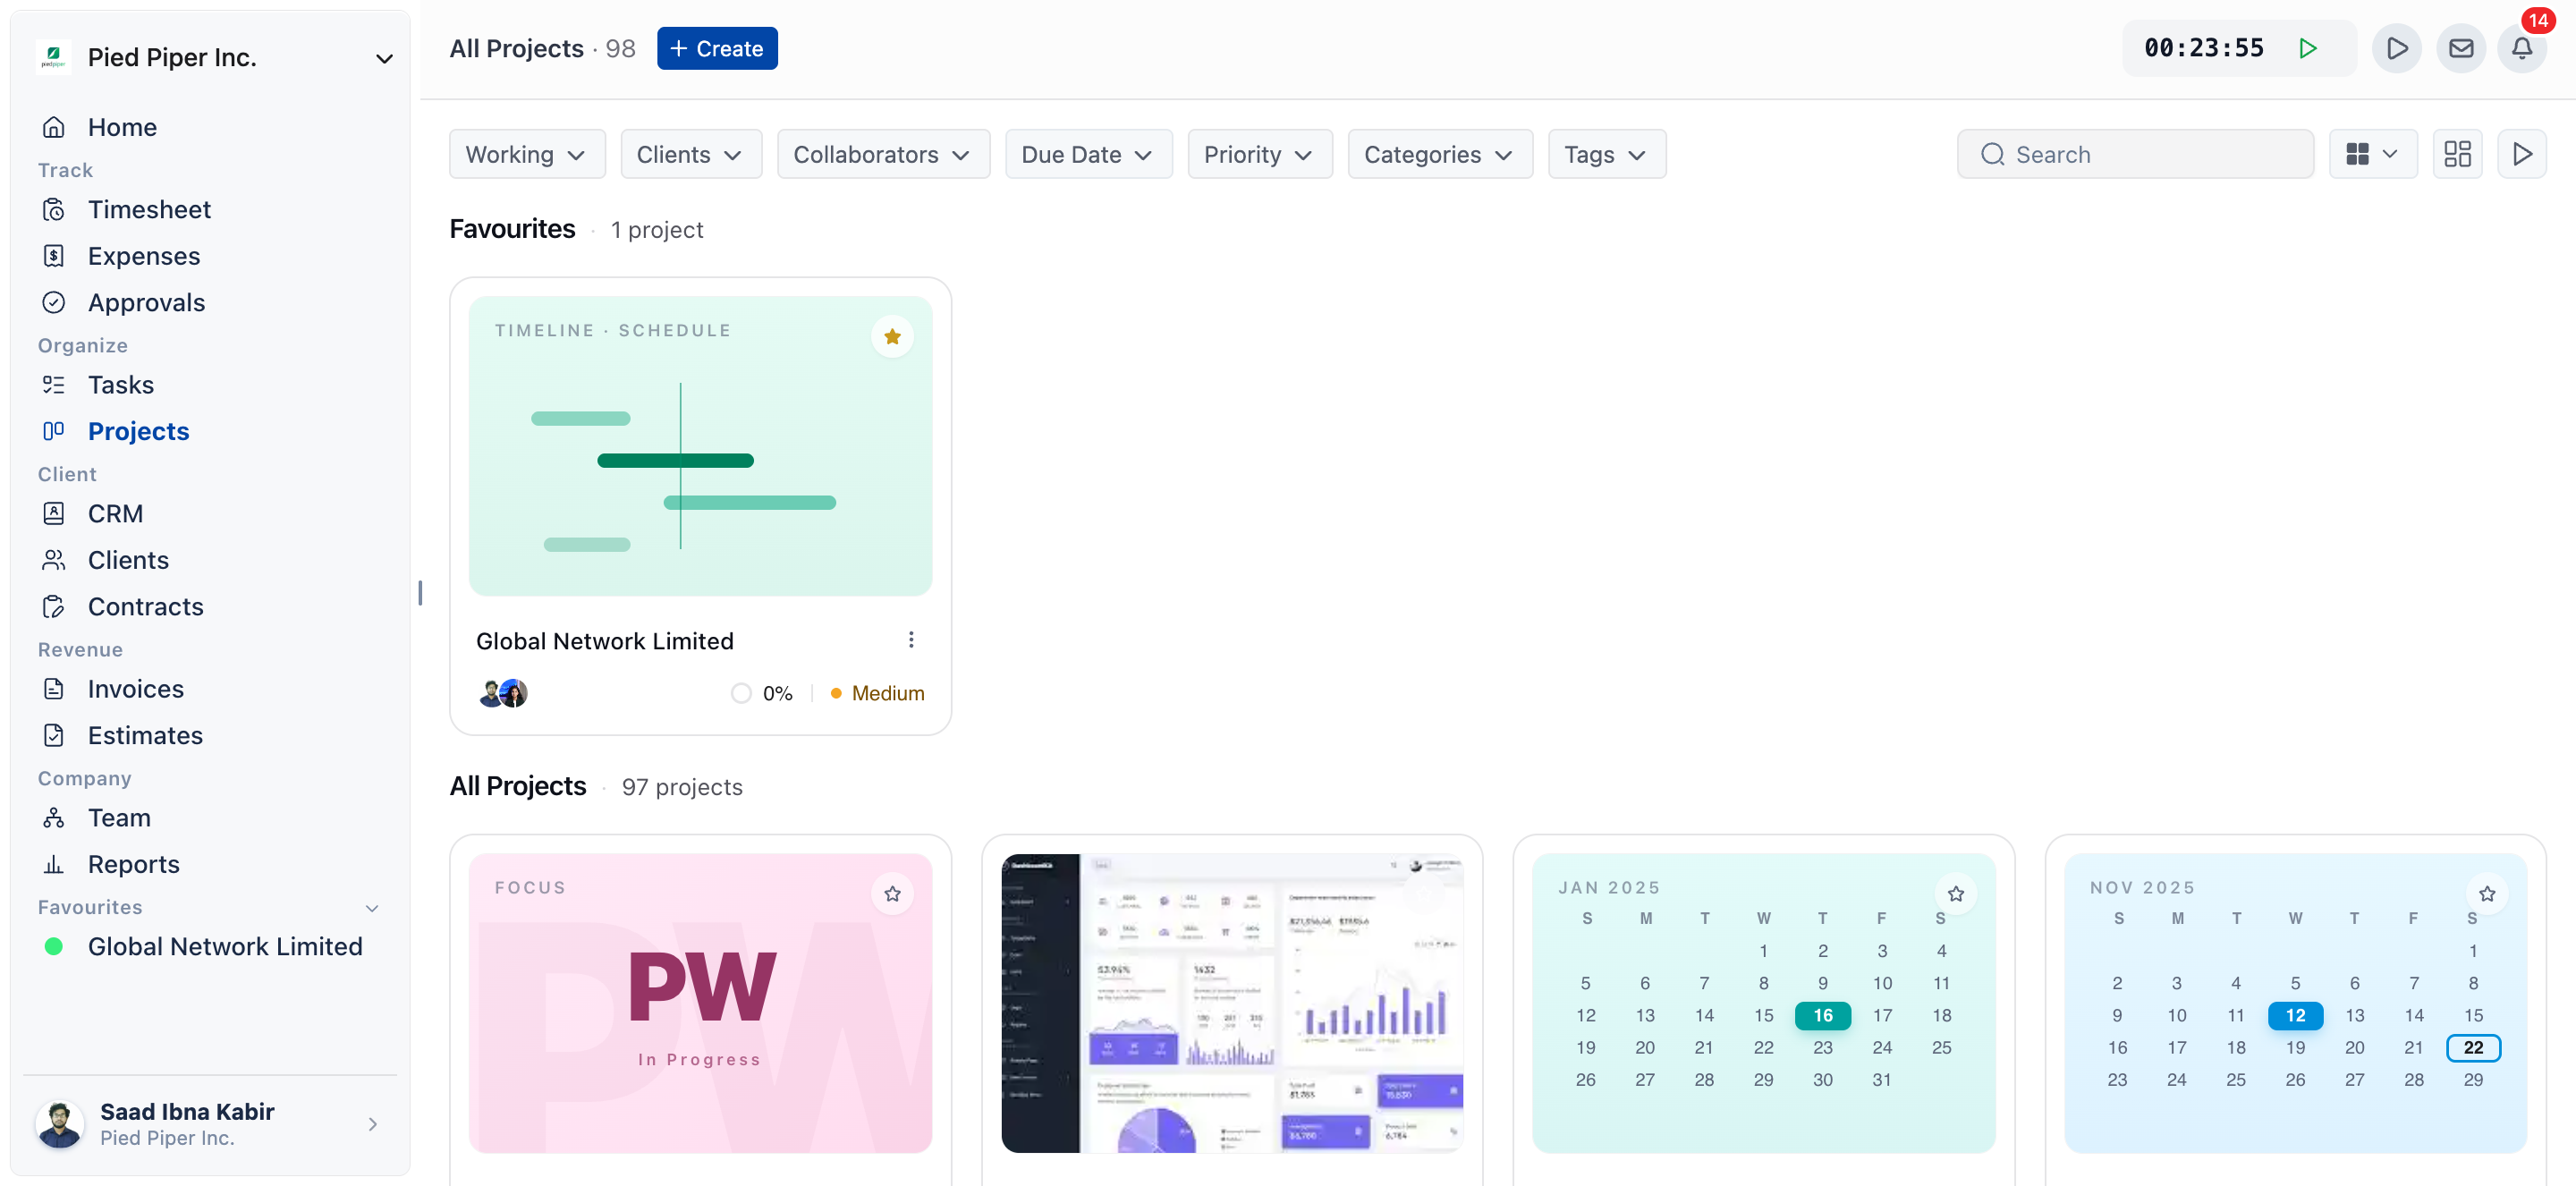Screen dimensions: 2576x1186
Task: Click the 97 projects count text
Action: 682,787
